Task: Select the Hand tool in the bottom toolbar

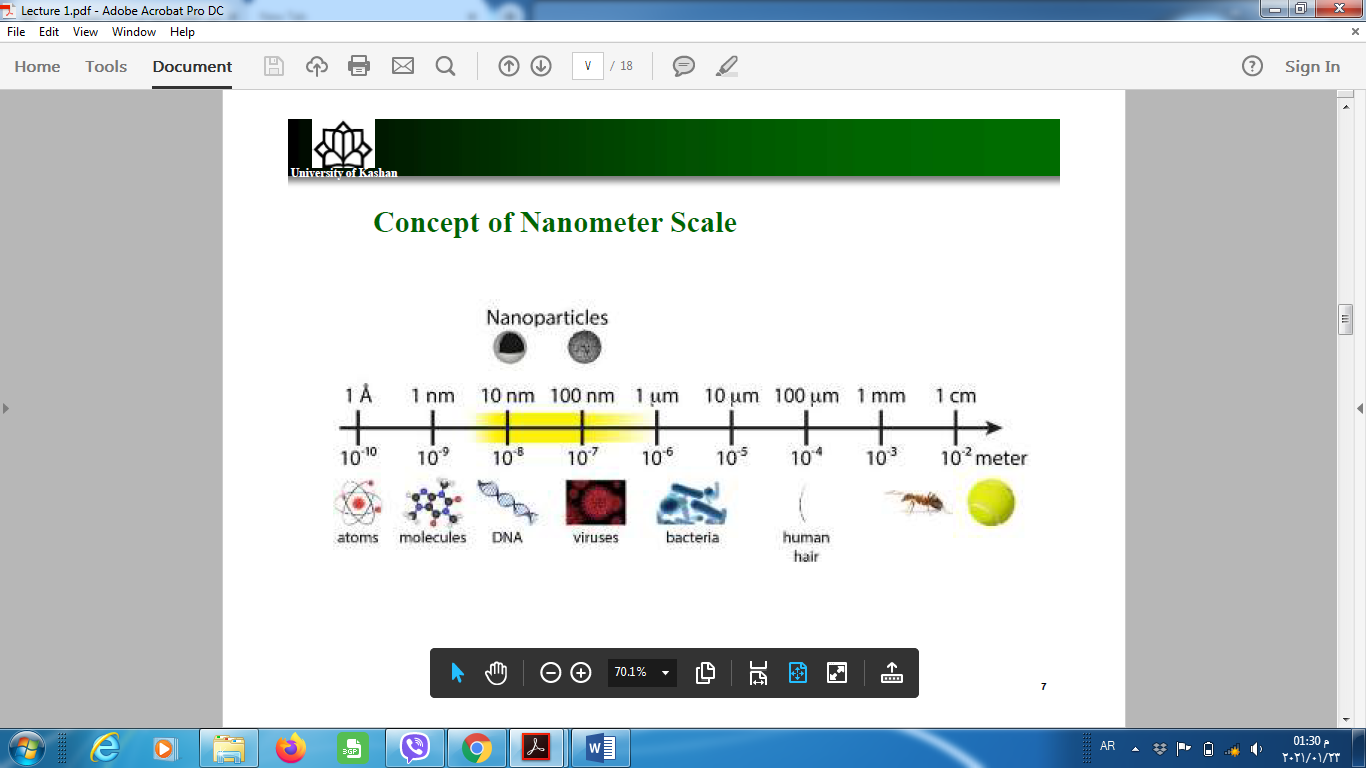Action: (496, 673)
